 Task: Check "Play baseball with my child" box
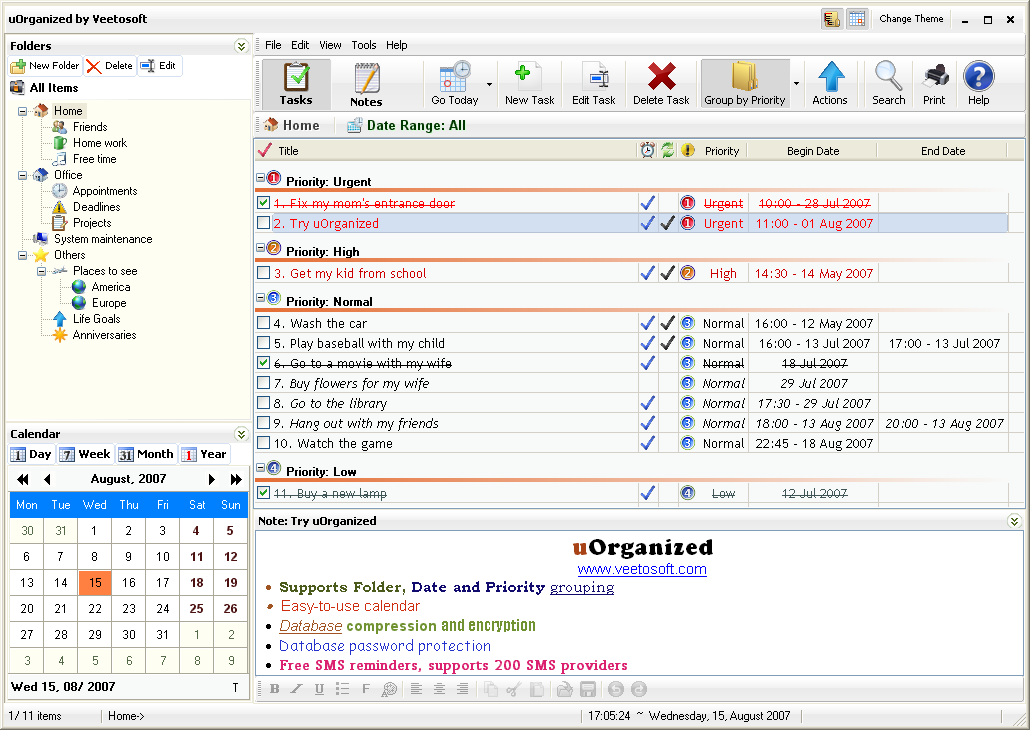pyautogui.click(x=263, y=342)
